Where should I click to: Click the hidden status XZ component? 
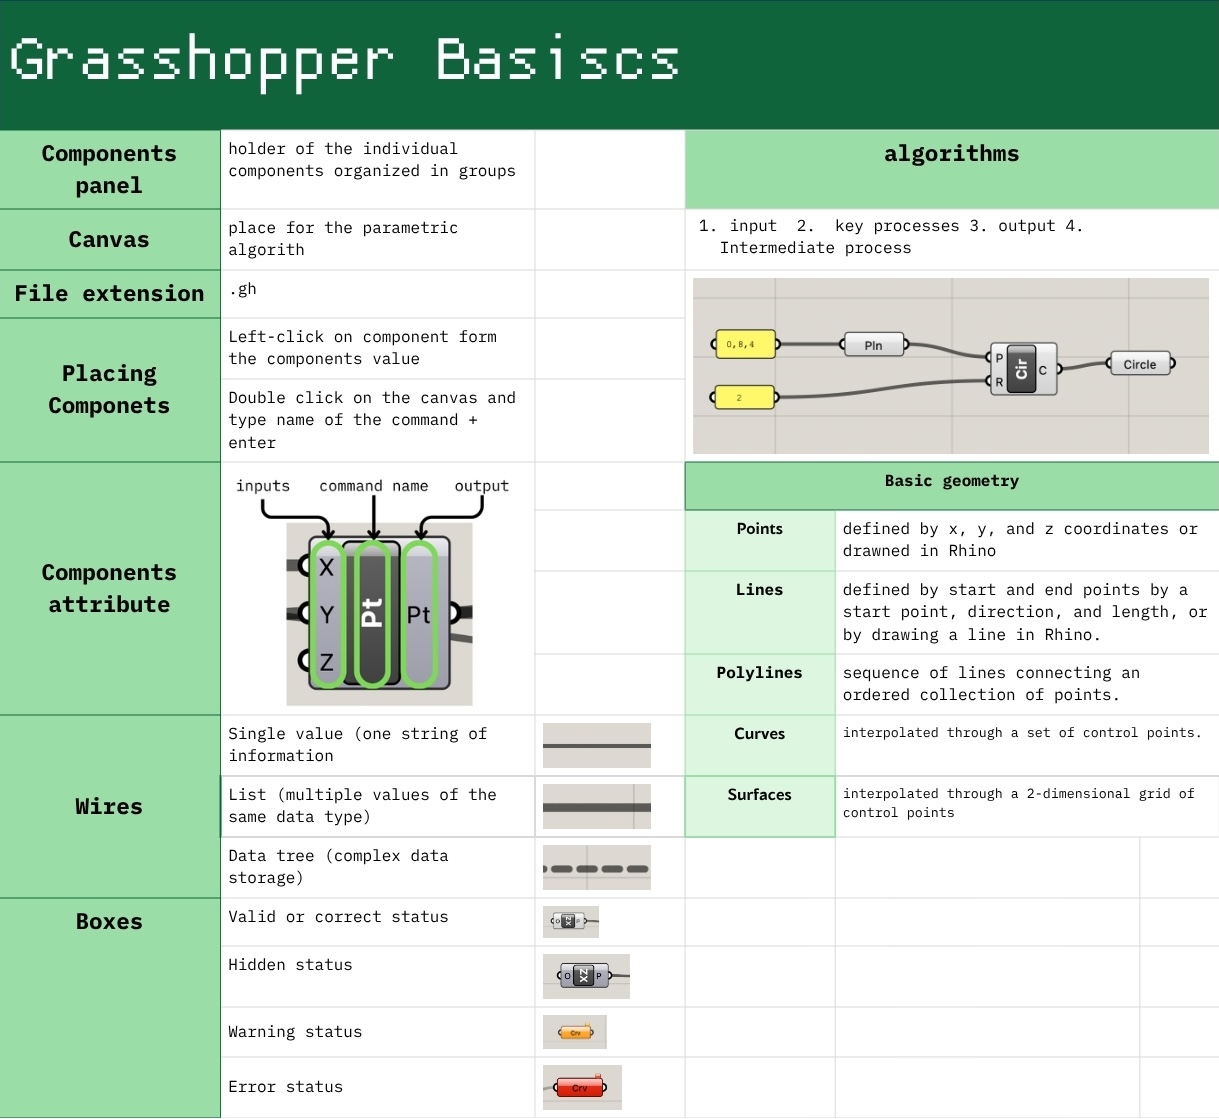[x=584, y=976]
